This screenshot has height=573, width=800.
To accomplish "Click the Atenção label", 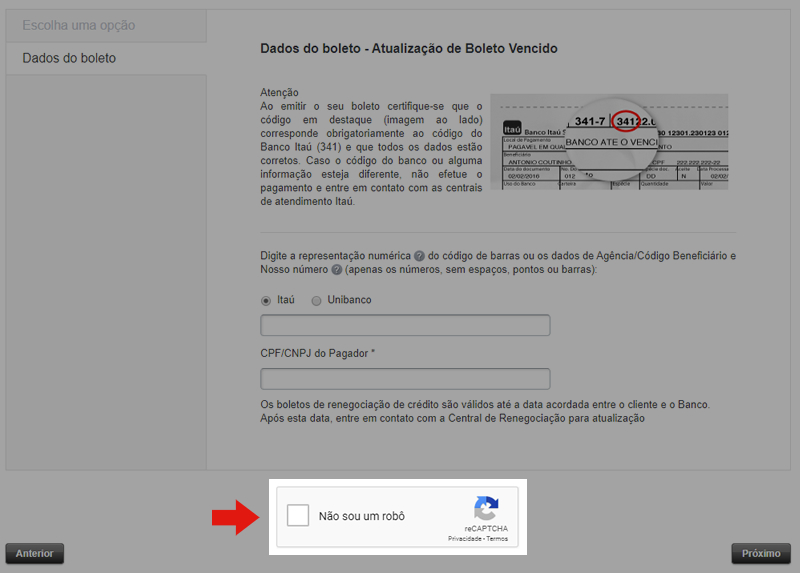I will coord(279,92).
